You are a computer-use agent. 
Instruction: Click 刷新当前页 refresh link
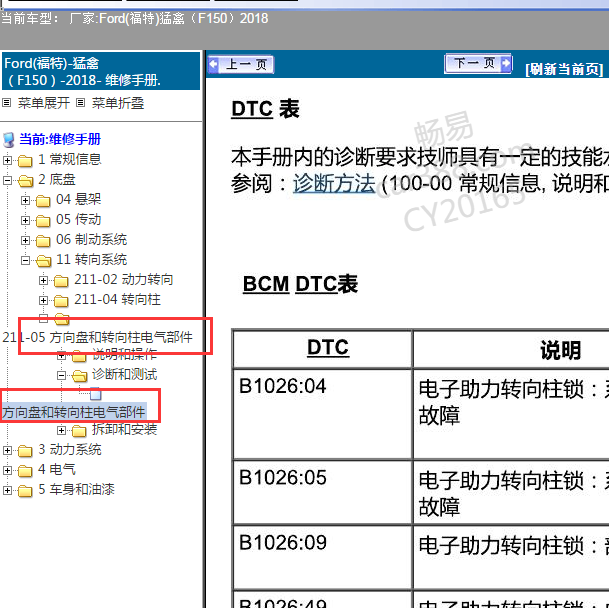point(564,69)
